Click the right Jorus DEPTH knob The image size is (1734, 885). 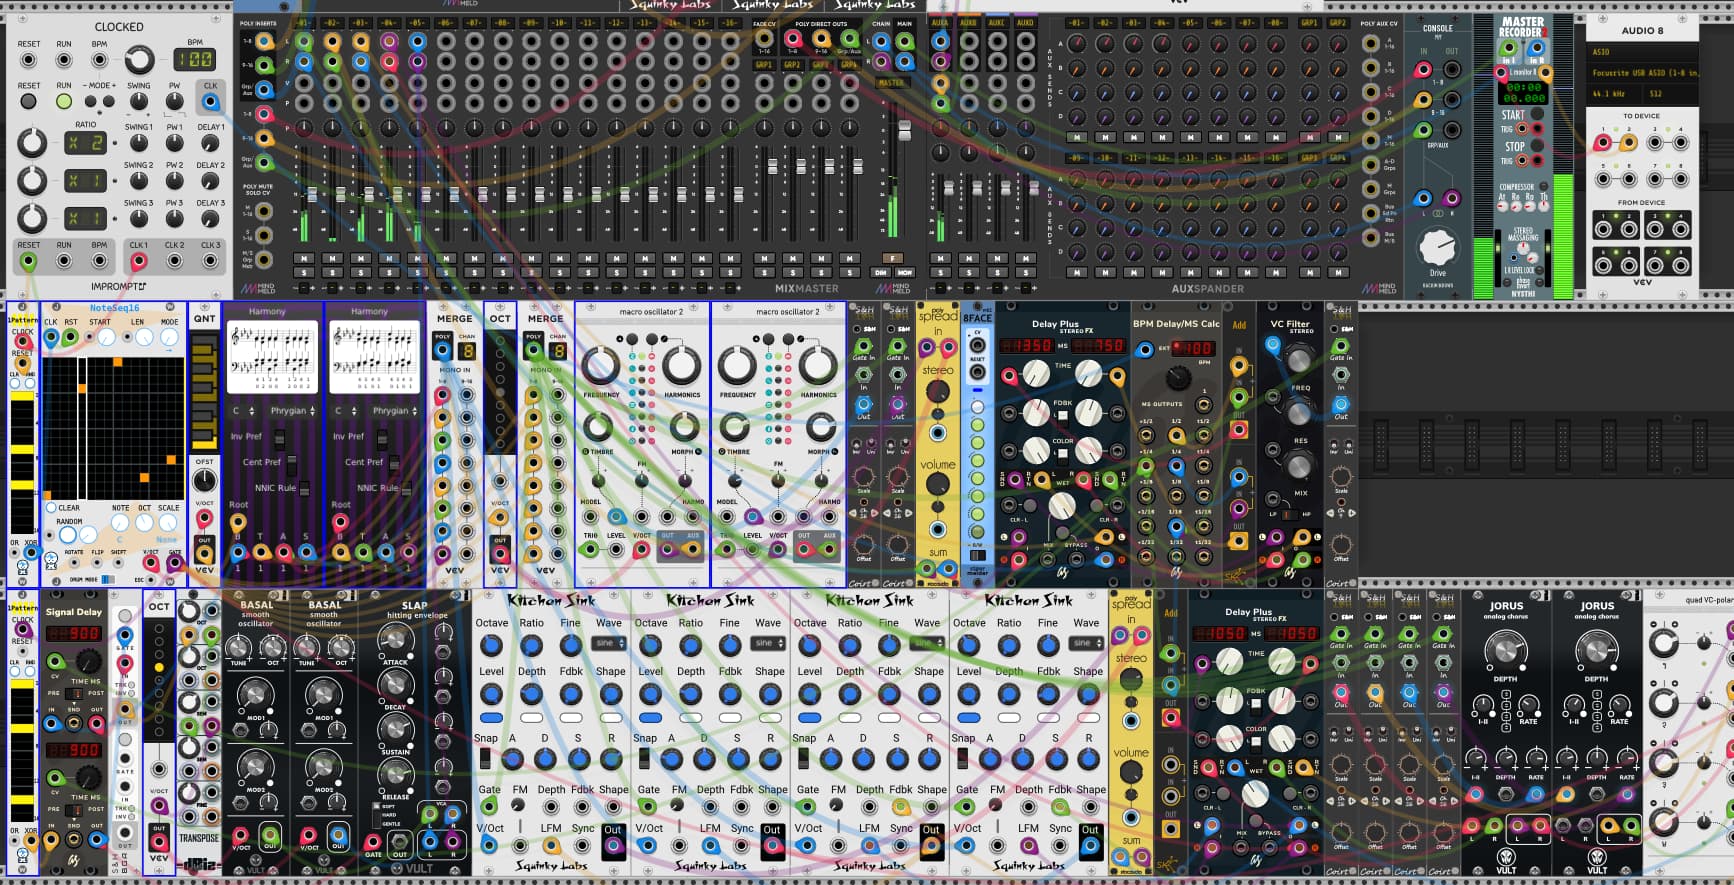pyautogui.click(x=1596, y=651)
